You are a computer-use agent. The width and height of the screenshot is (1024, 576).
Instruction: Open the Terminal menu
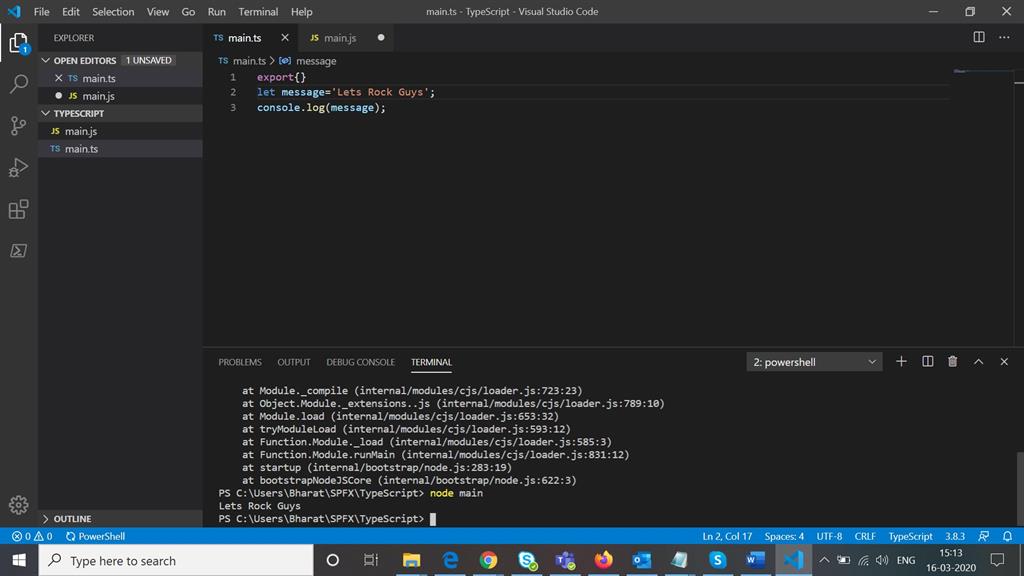click(x=258, y=12)
